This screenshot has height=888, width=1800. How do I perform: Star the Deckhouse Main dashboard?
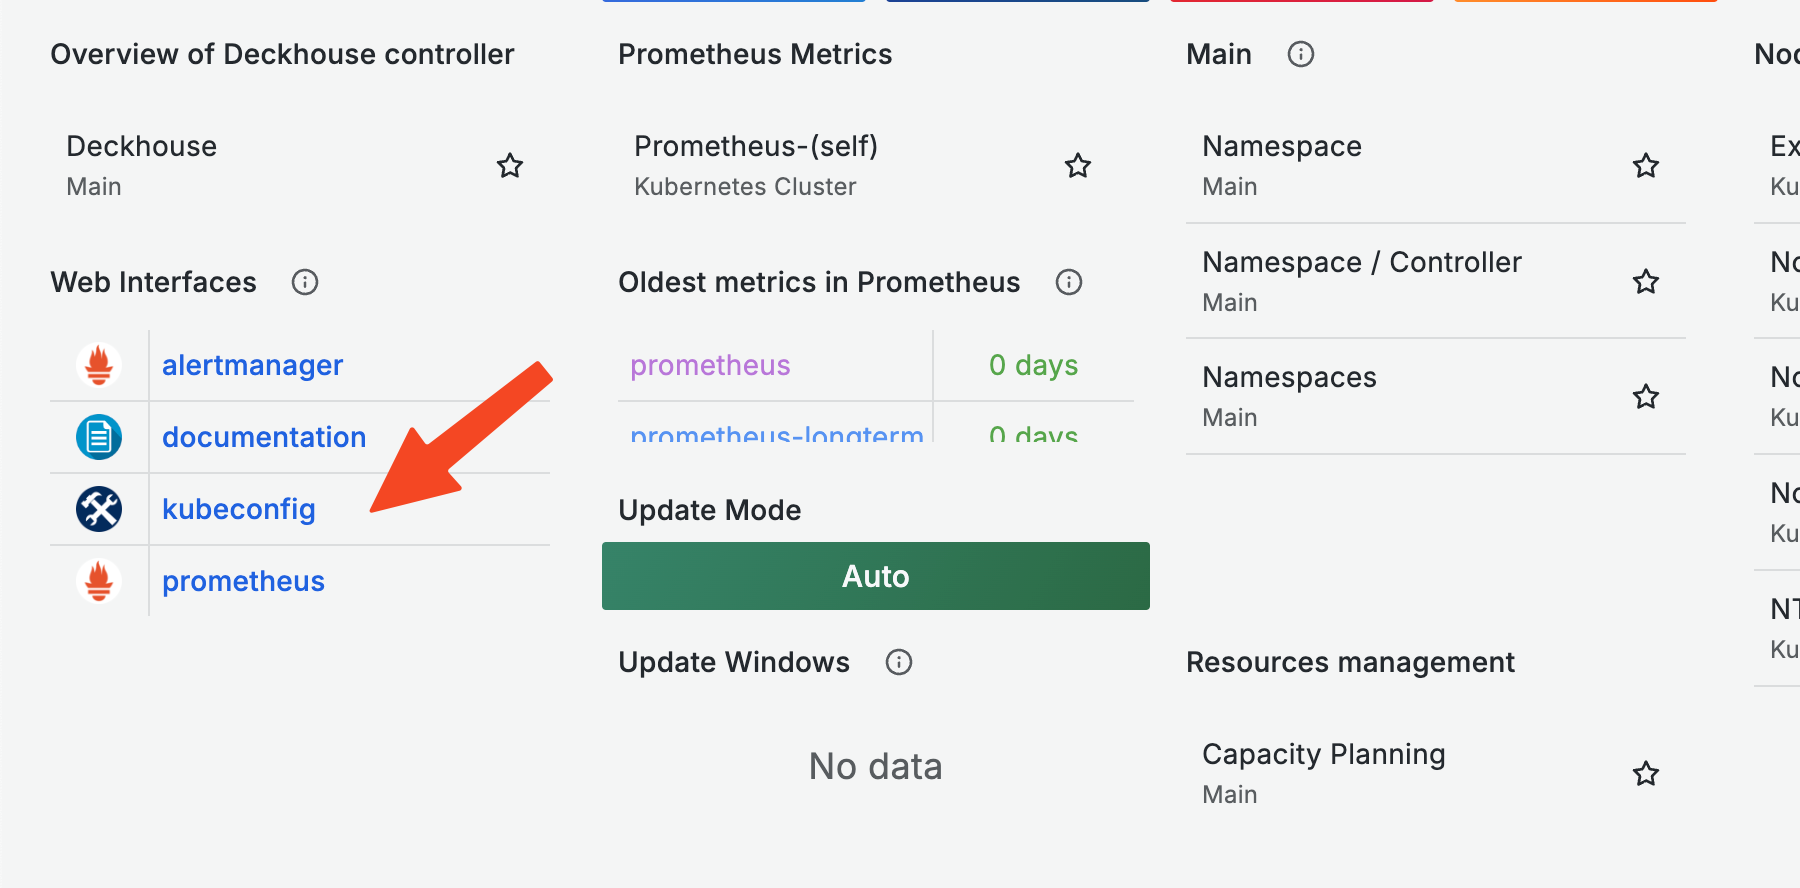[510, 166]
